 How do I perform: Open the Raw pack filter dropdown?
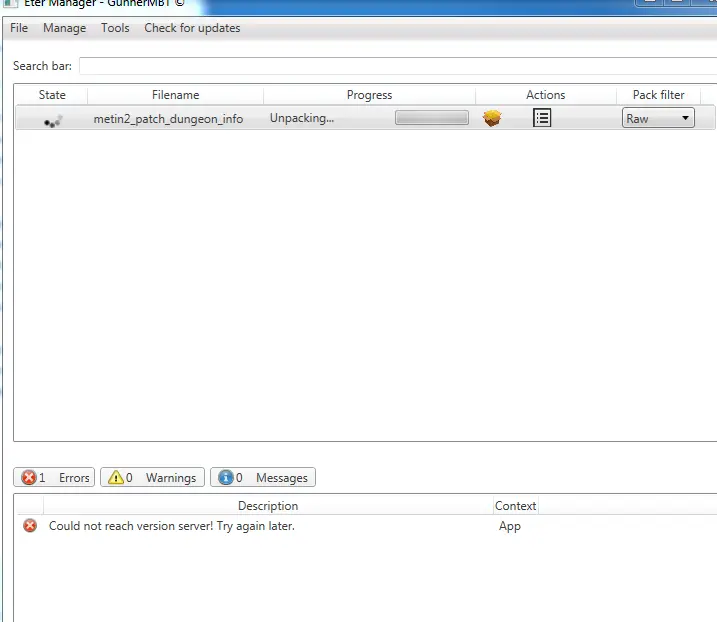(658, 118)
